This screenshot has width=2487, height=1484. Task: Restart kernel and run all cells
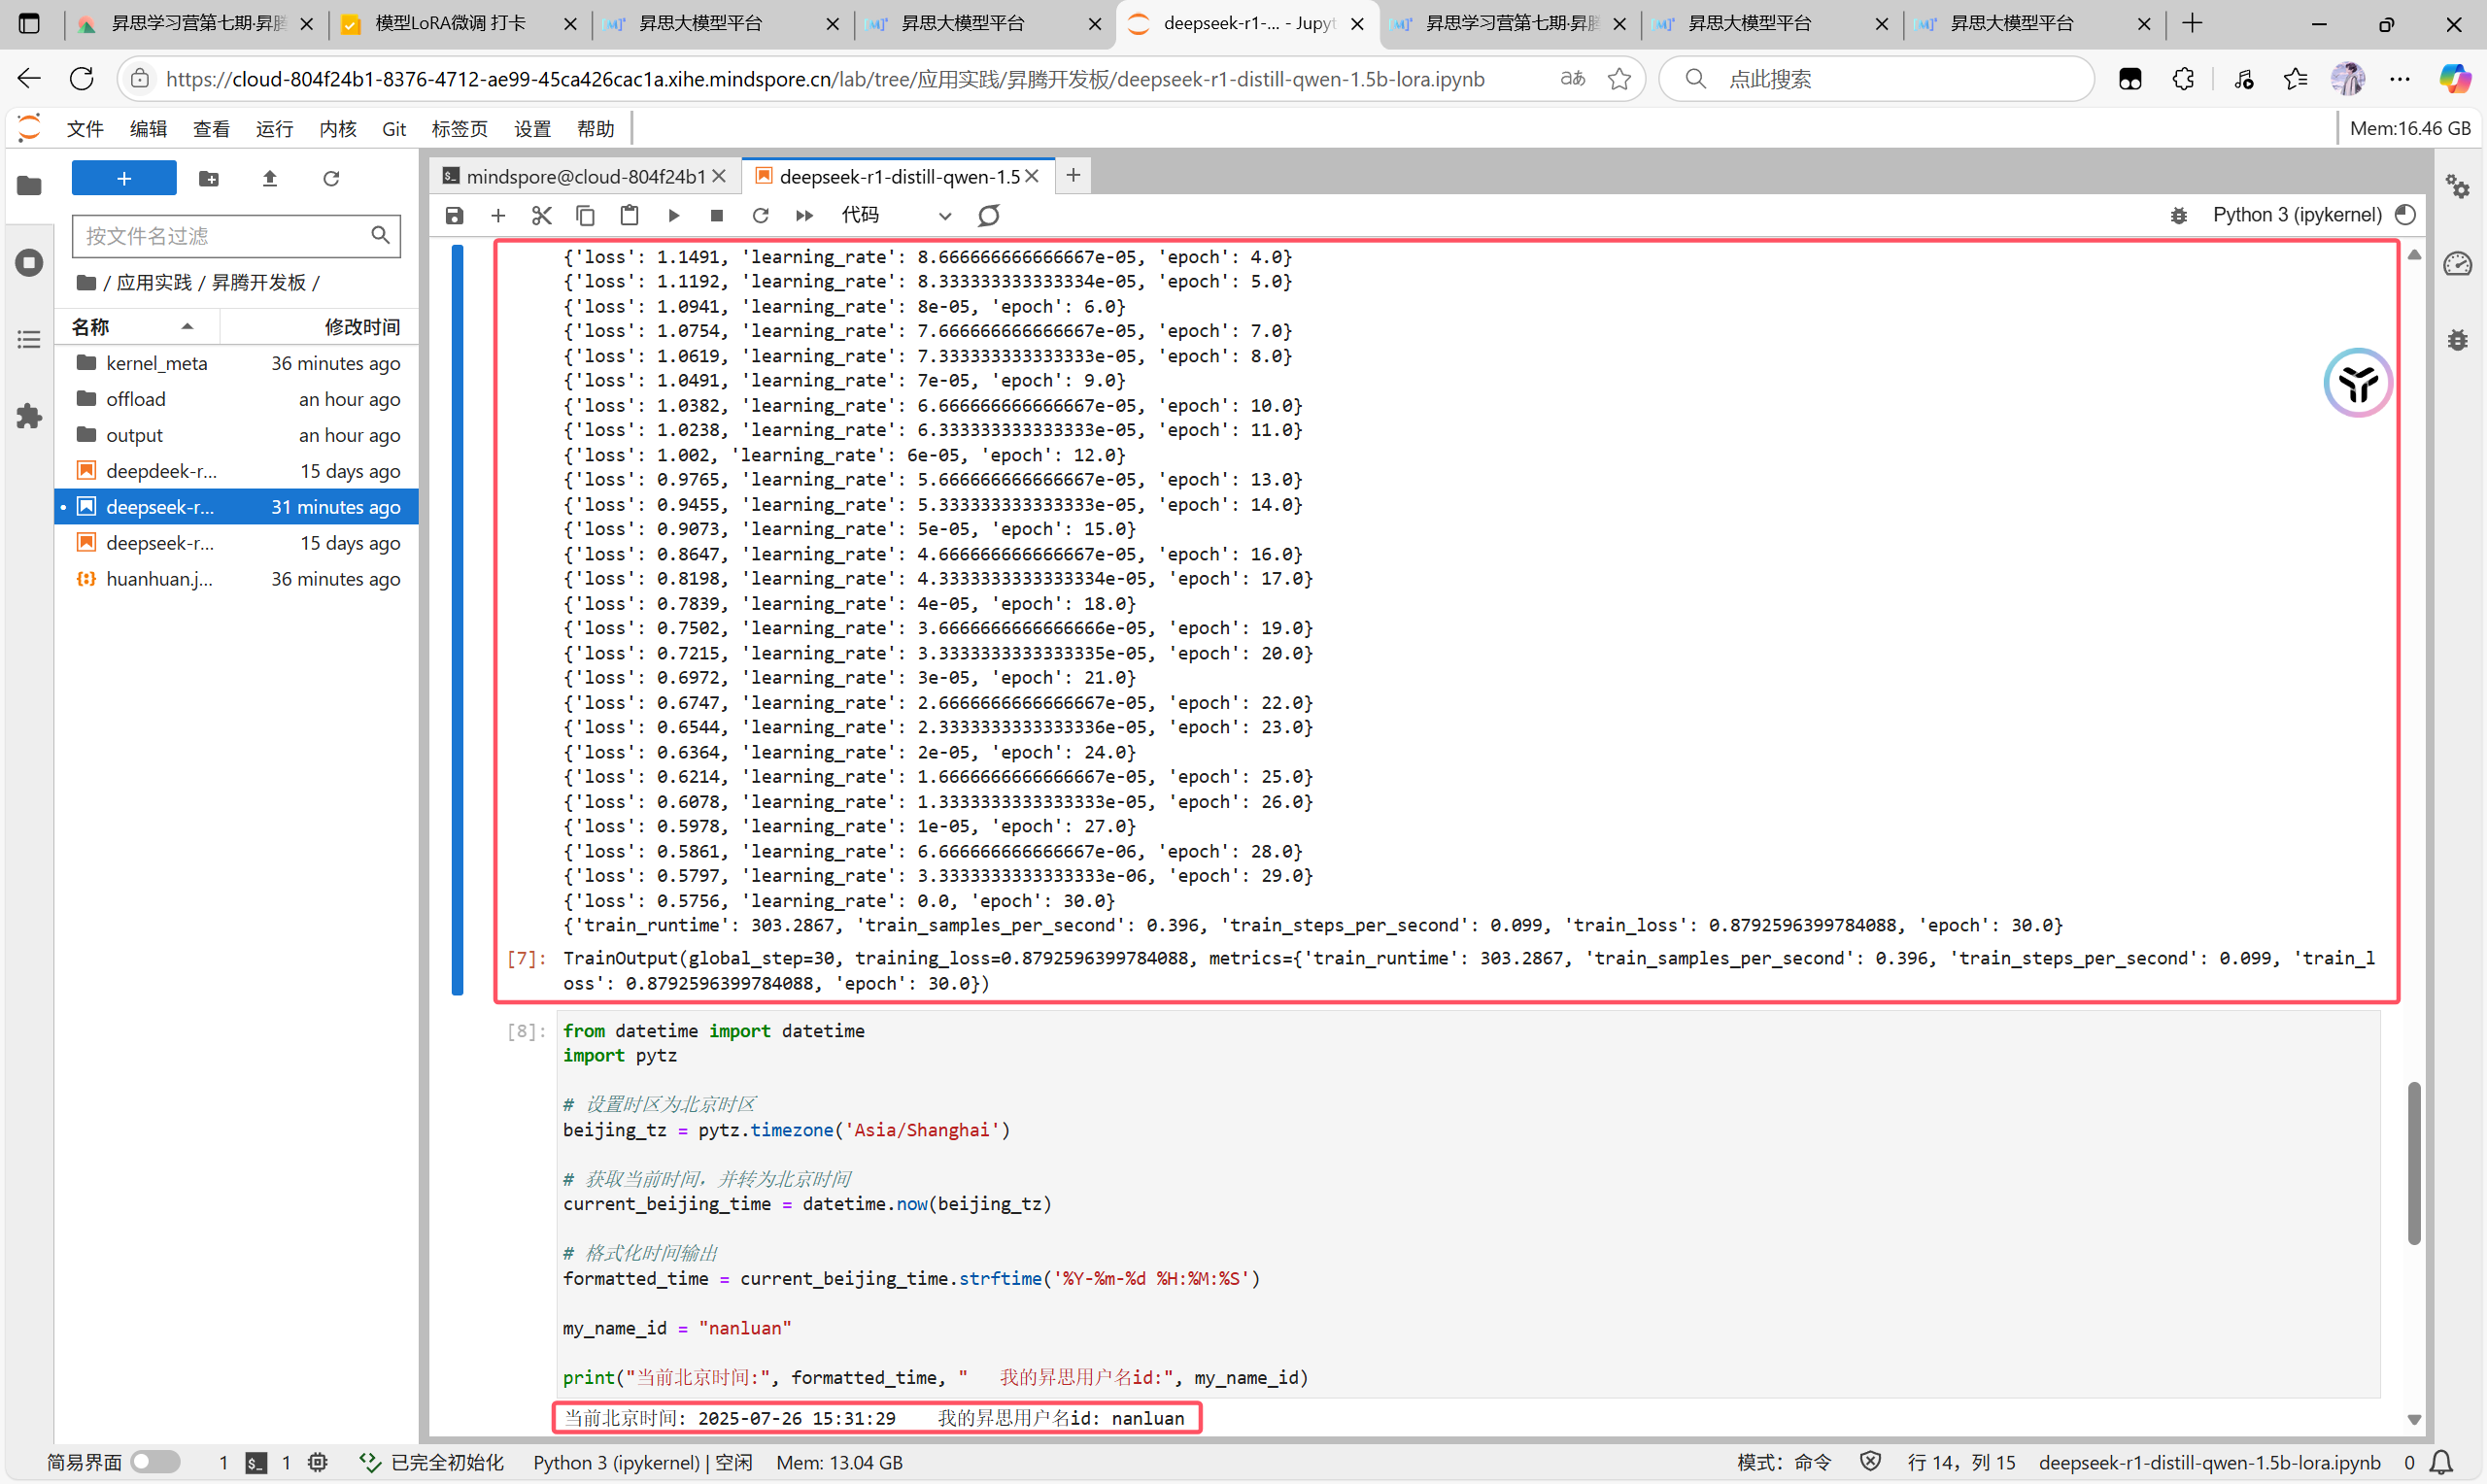point(804,215)
